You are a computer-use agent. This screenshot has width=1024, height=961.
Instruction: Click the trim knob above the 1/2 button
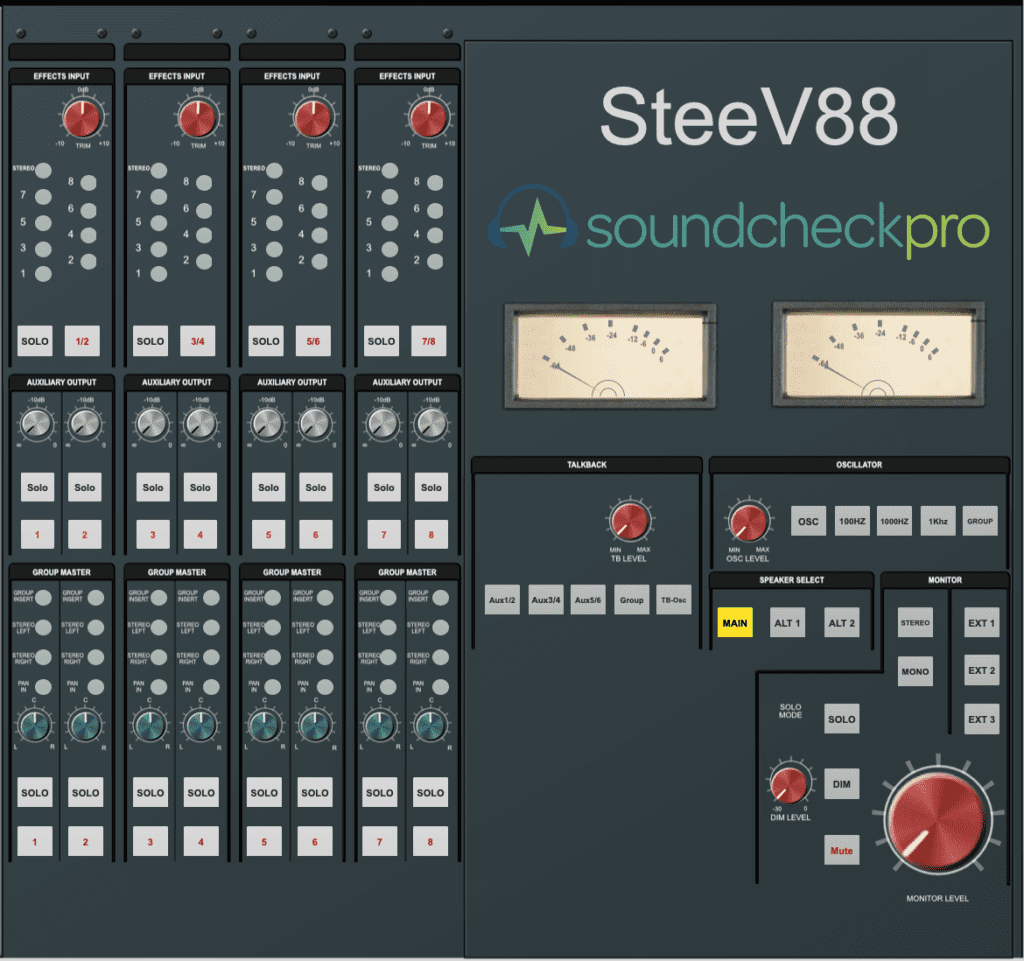(82, 118)
